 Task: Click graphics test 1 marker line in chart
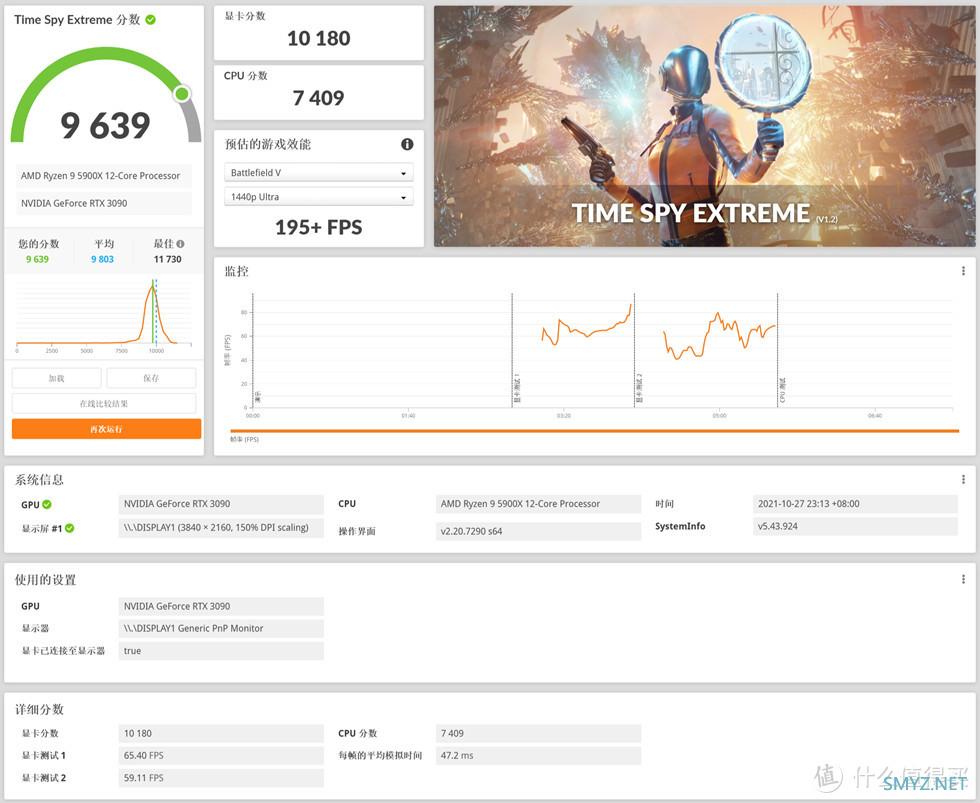click(x=512, y=350)
